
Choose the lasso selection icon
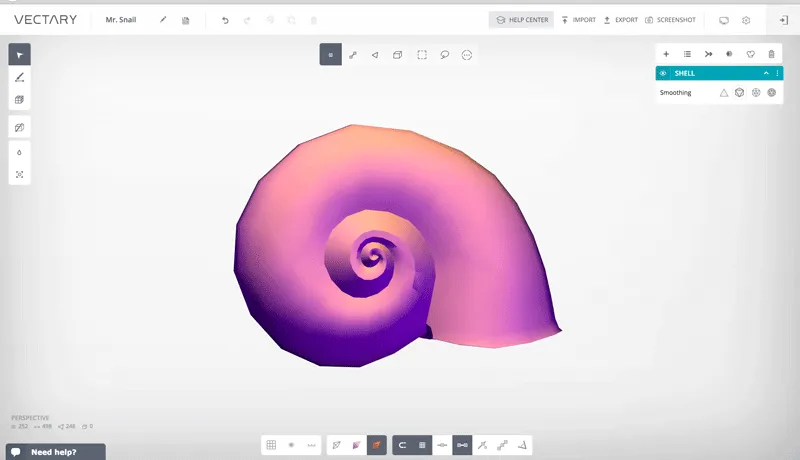click(444, 55)
